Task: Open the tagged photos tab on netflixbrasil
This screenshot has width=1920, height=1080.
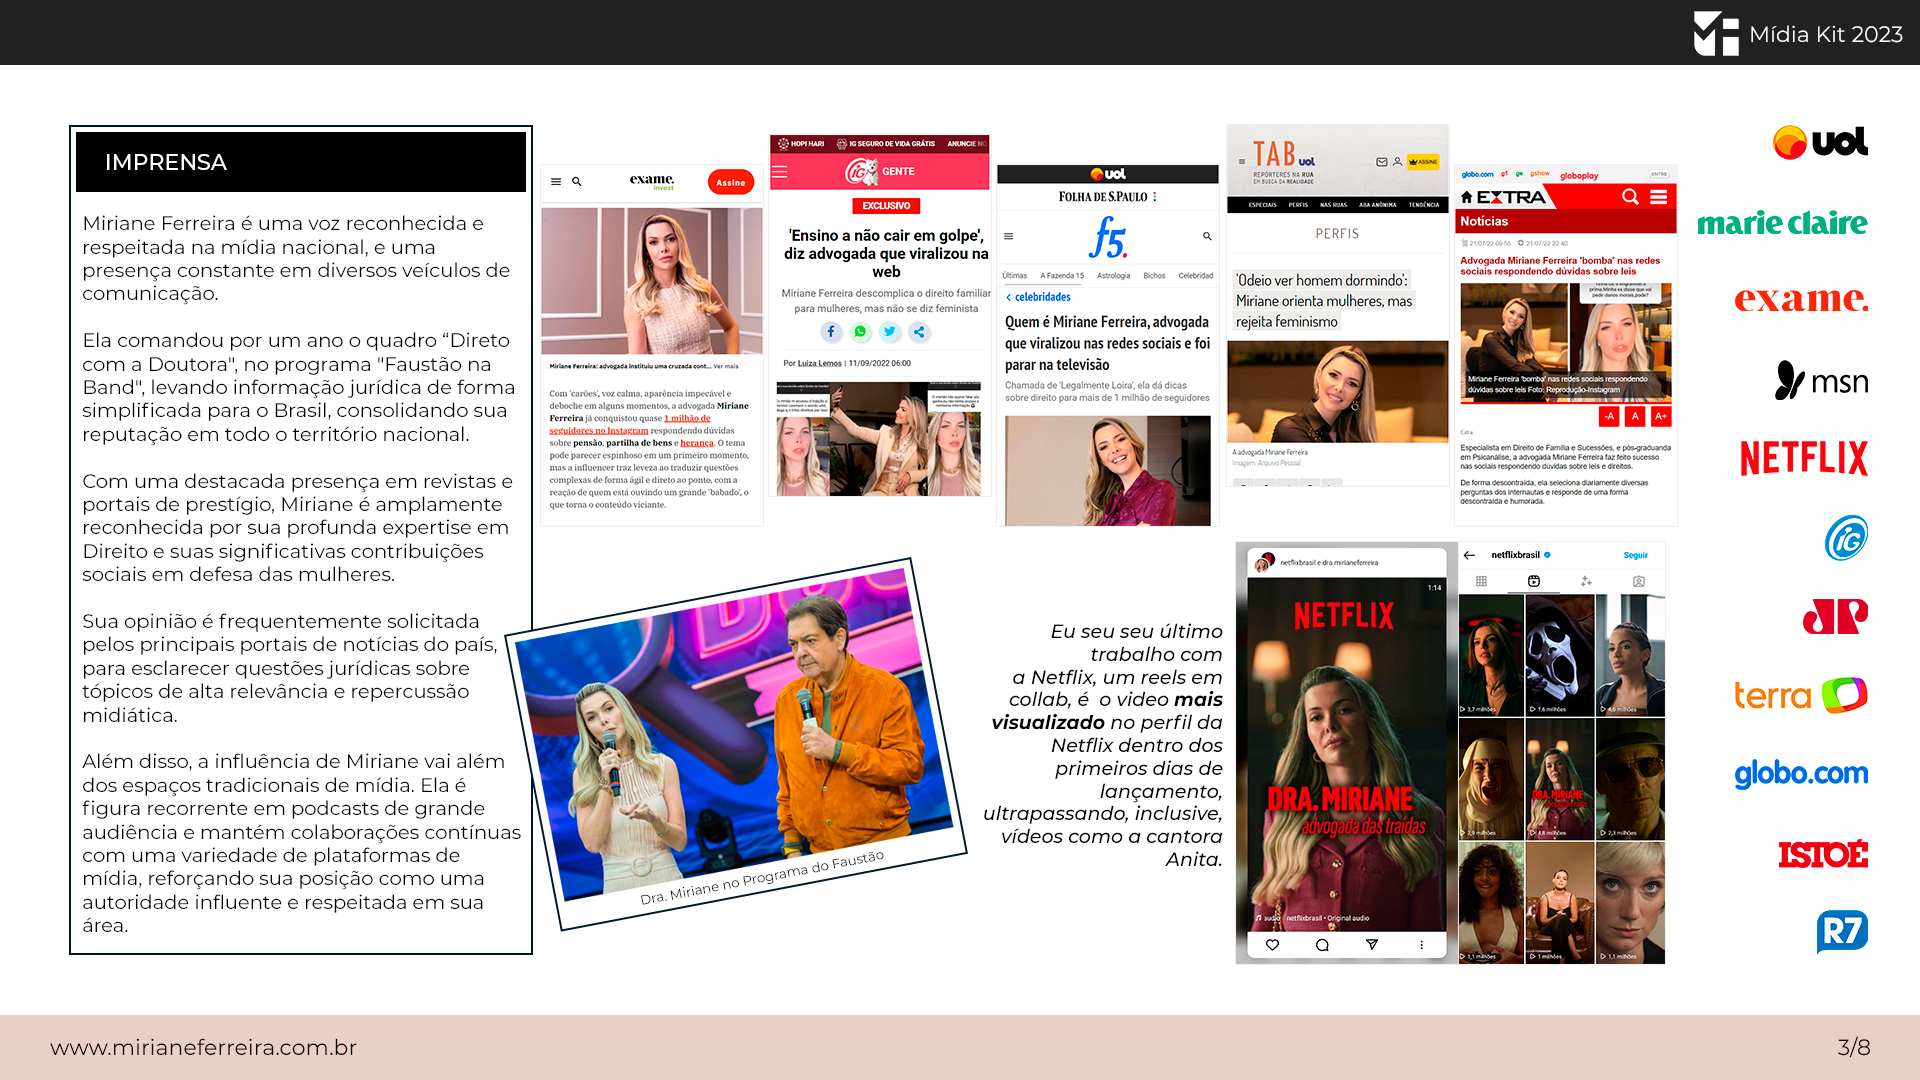Action: (x=1639, y=581)
